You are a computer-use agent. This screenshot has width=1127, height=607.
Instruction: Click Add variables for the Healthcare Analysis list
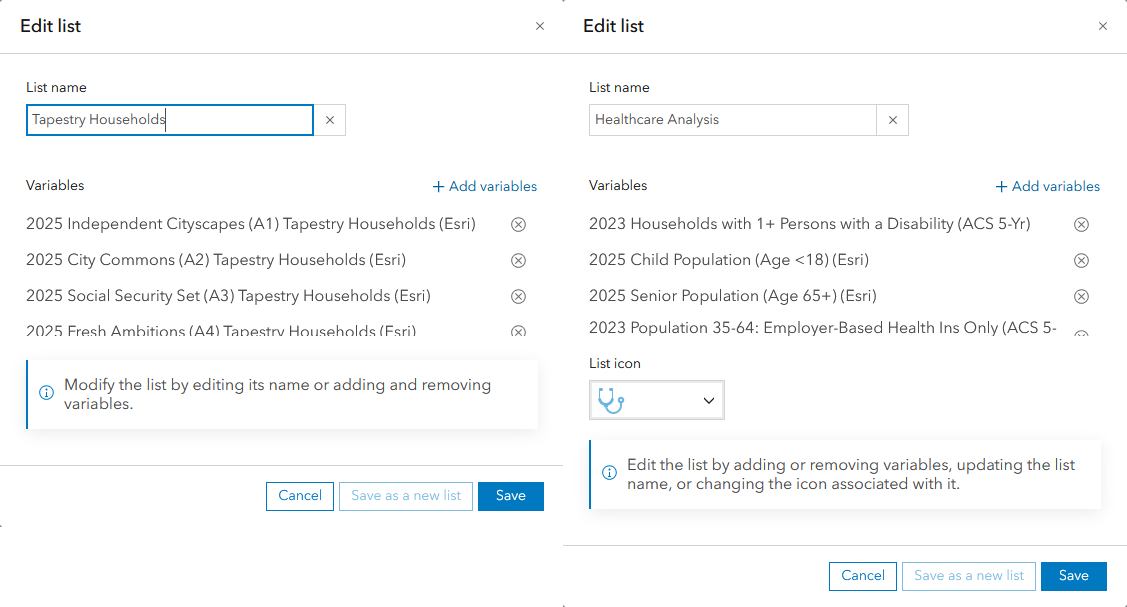[x=1048, y=186]
